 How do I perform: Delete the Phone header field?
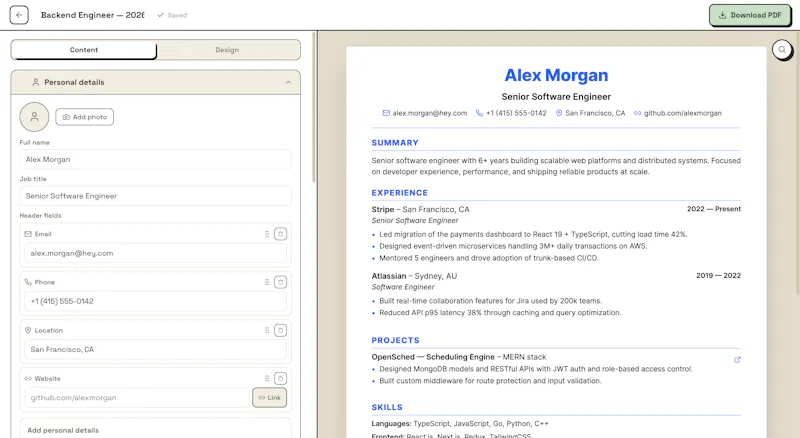click(281, 282)
